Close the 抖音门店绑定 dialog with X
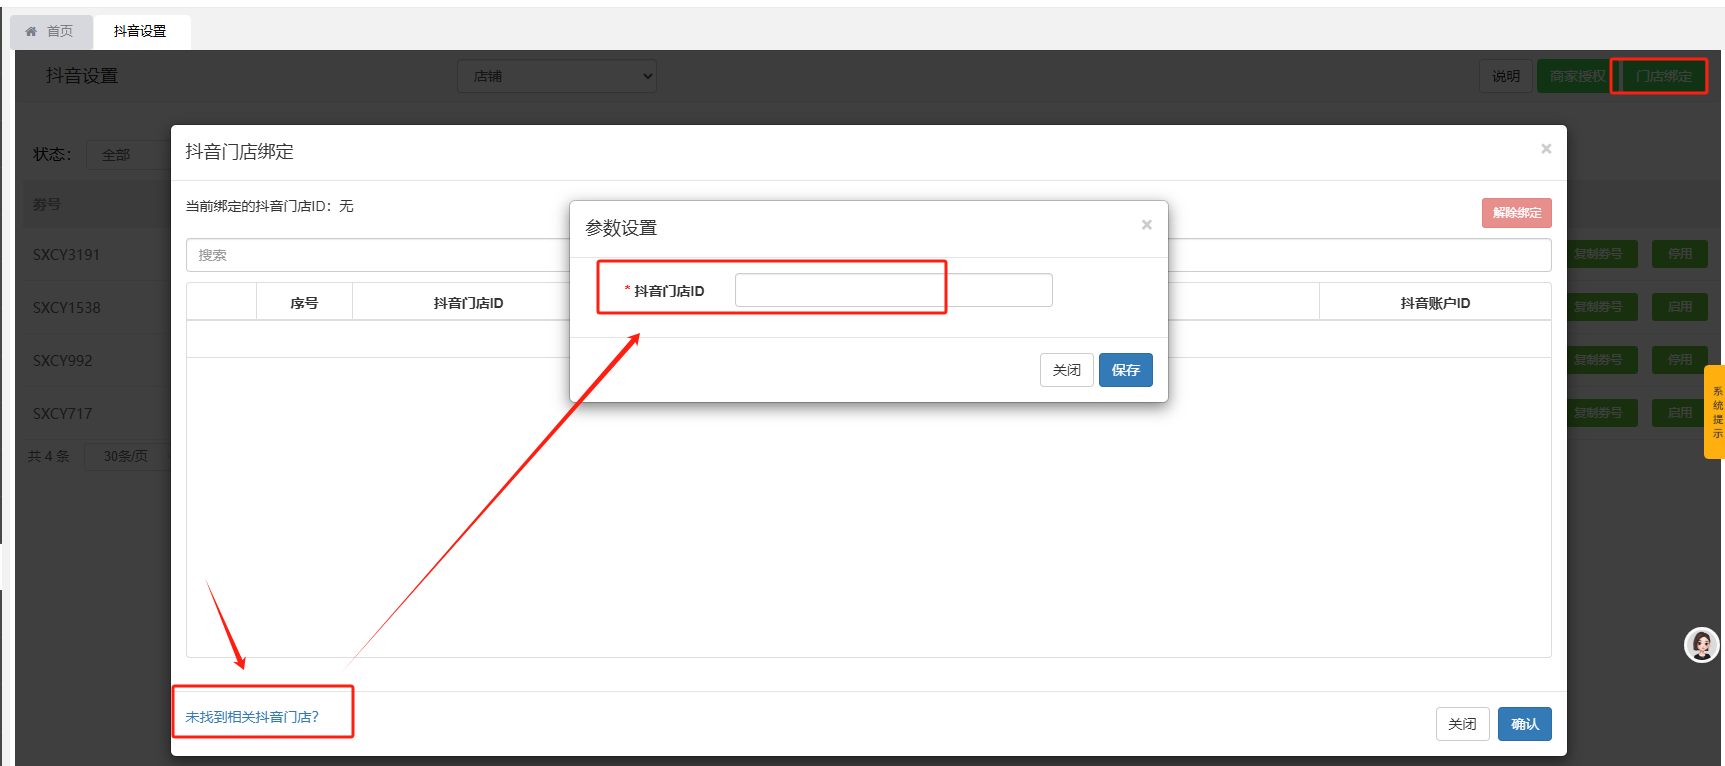The height and width of the screenshot is (766, 1725). point(1546,149)
